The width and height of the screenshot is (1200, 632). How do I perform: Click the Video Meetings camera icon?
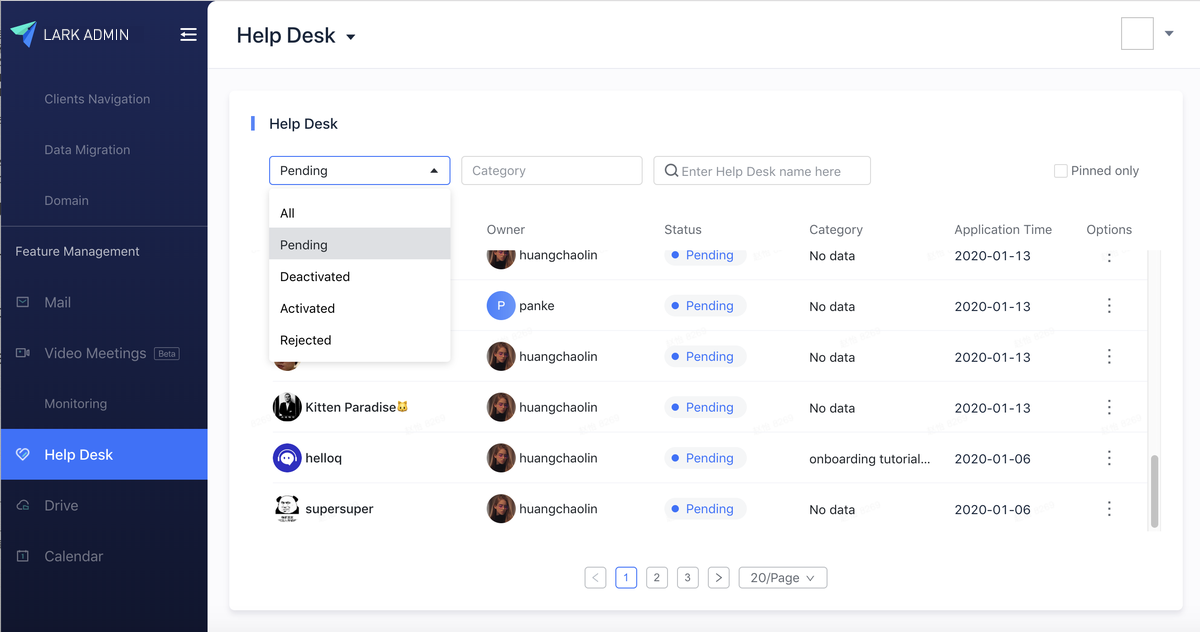pos(23,353)
